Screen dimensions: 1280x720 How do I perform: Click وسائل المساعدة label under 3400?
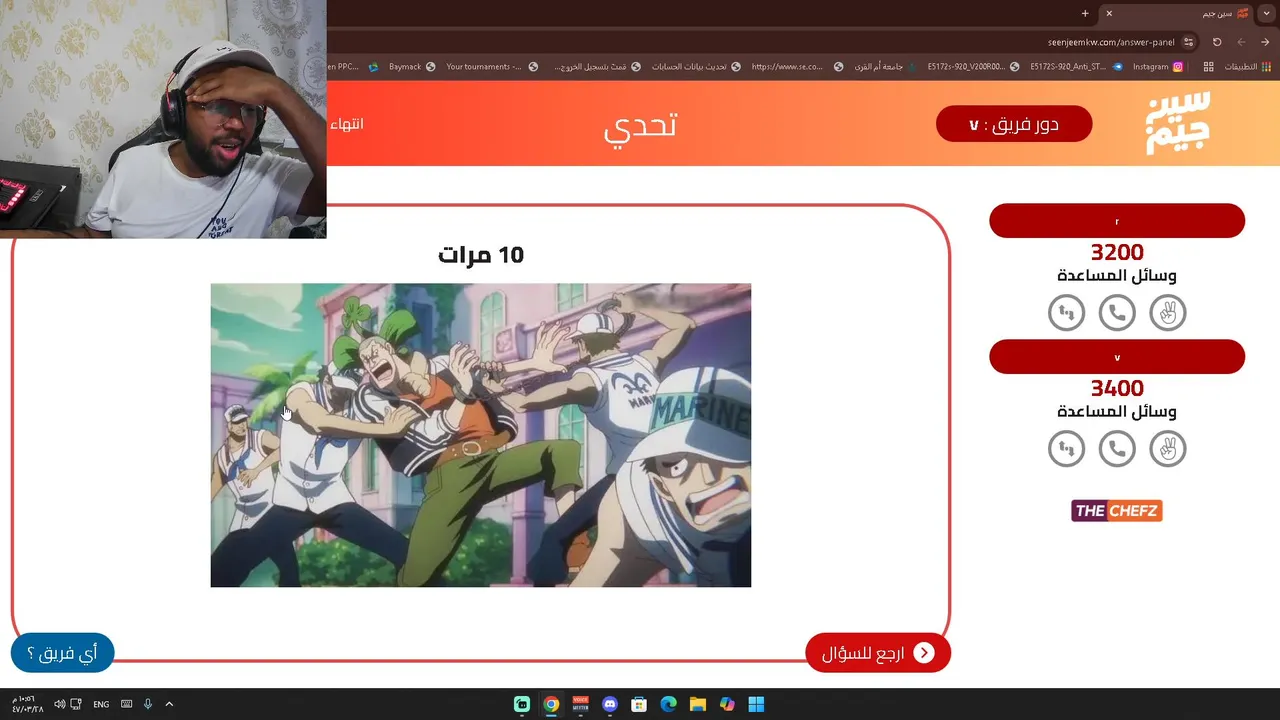point(1117,411)
